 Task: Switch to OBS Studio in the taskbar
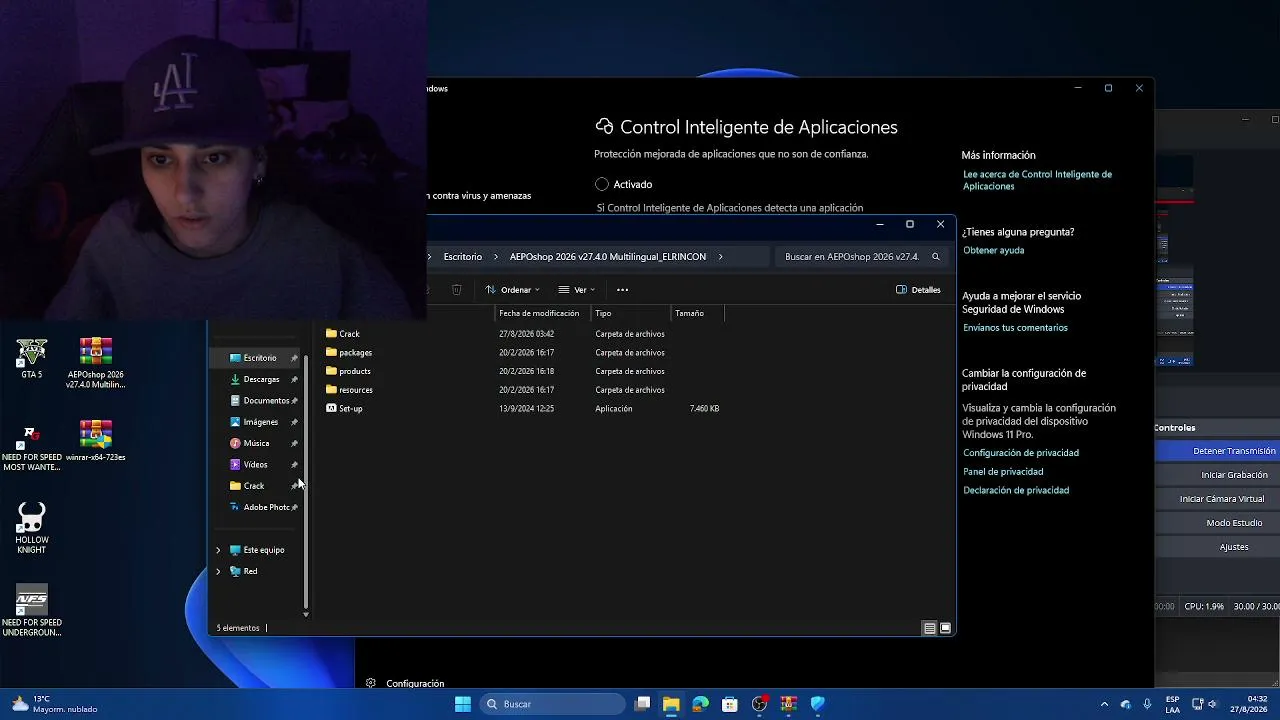click(759, 704)
